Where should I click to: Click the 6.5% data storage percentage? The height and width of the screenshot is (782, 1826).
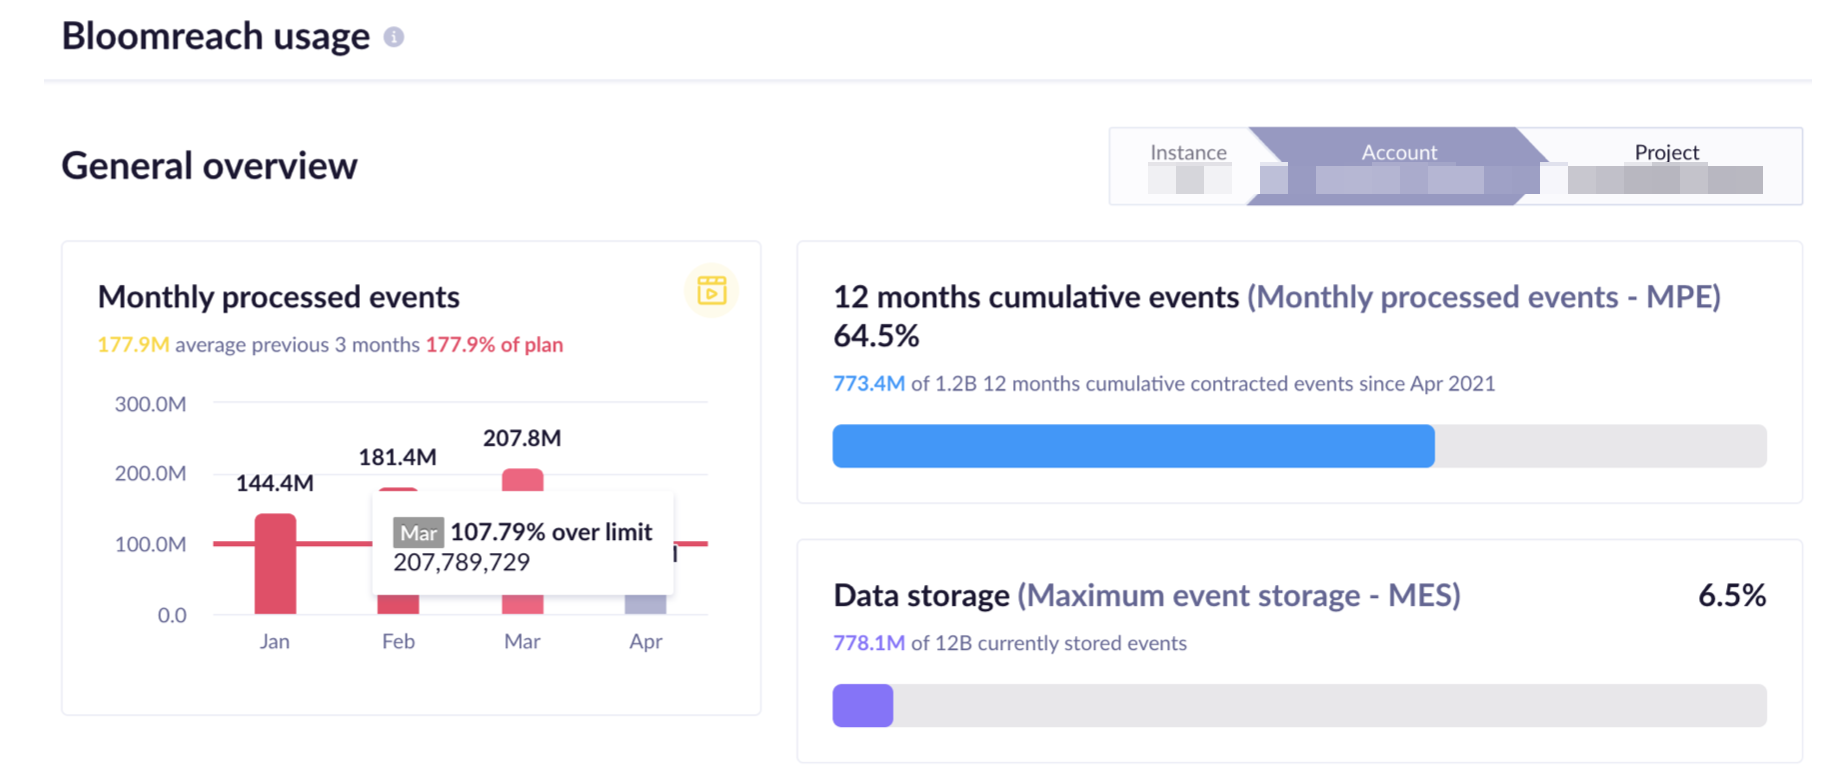(1731, 596)
